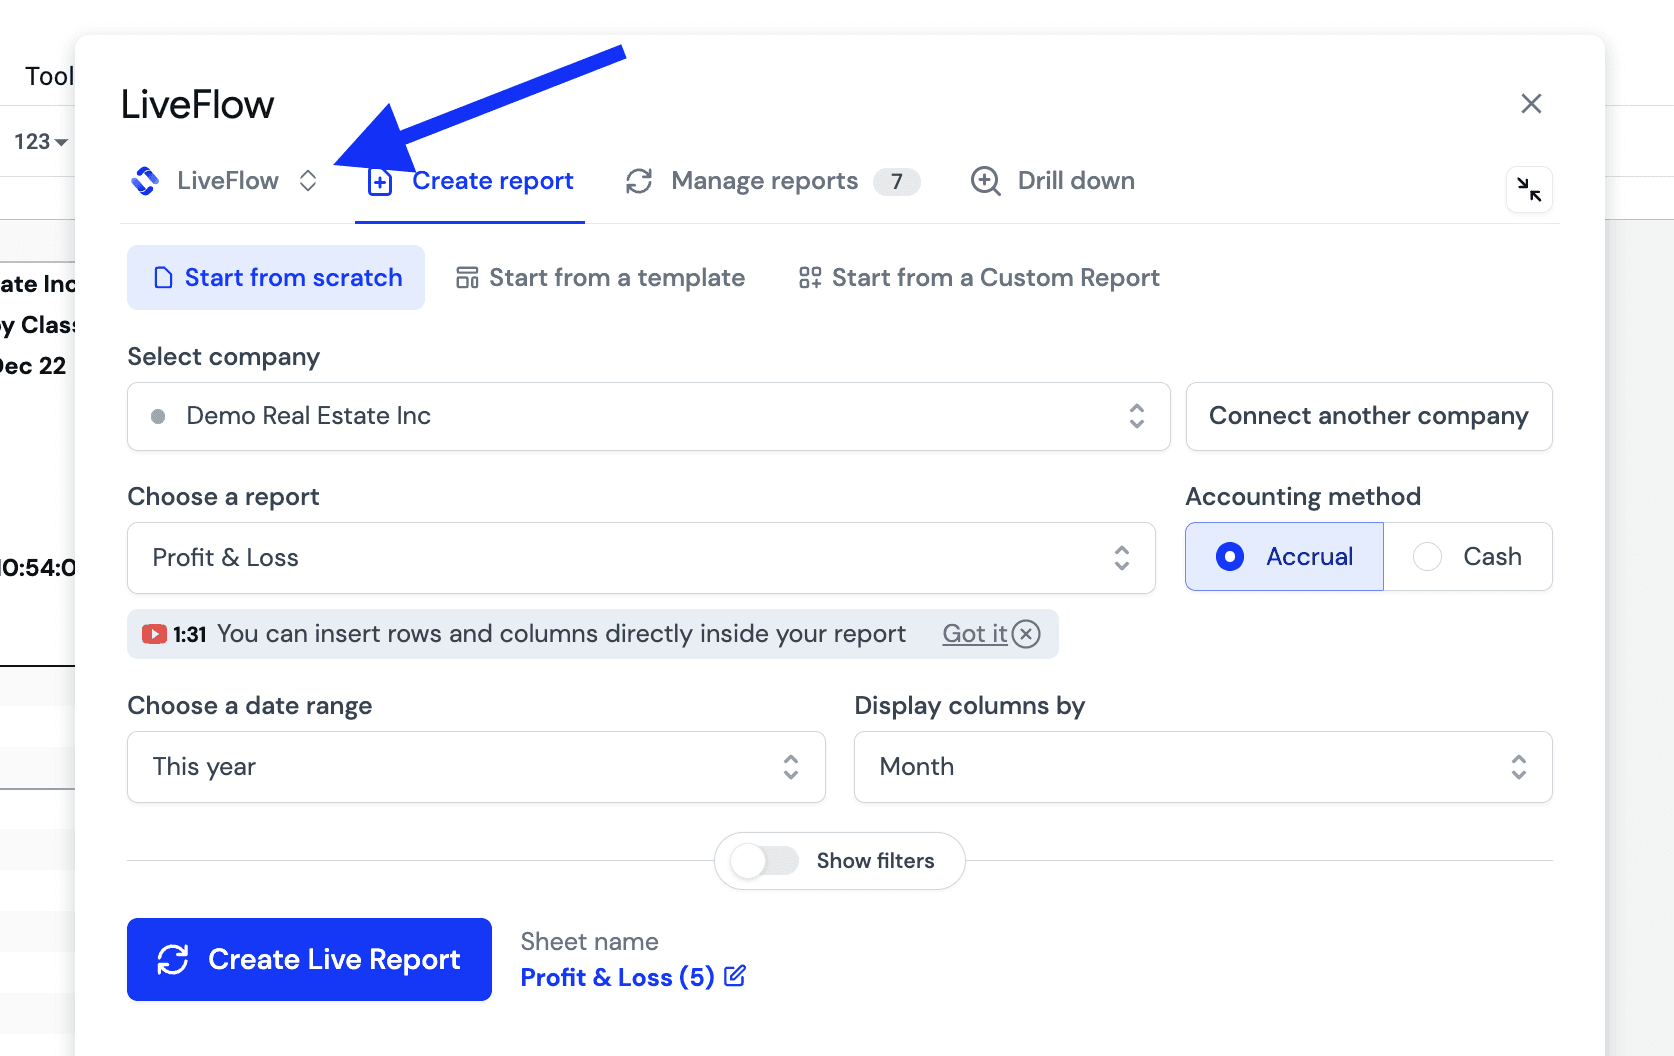Click the gray status dot beside Demo Real Estate Inc

click(158, 416)
